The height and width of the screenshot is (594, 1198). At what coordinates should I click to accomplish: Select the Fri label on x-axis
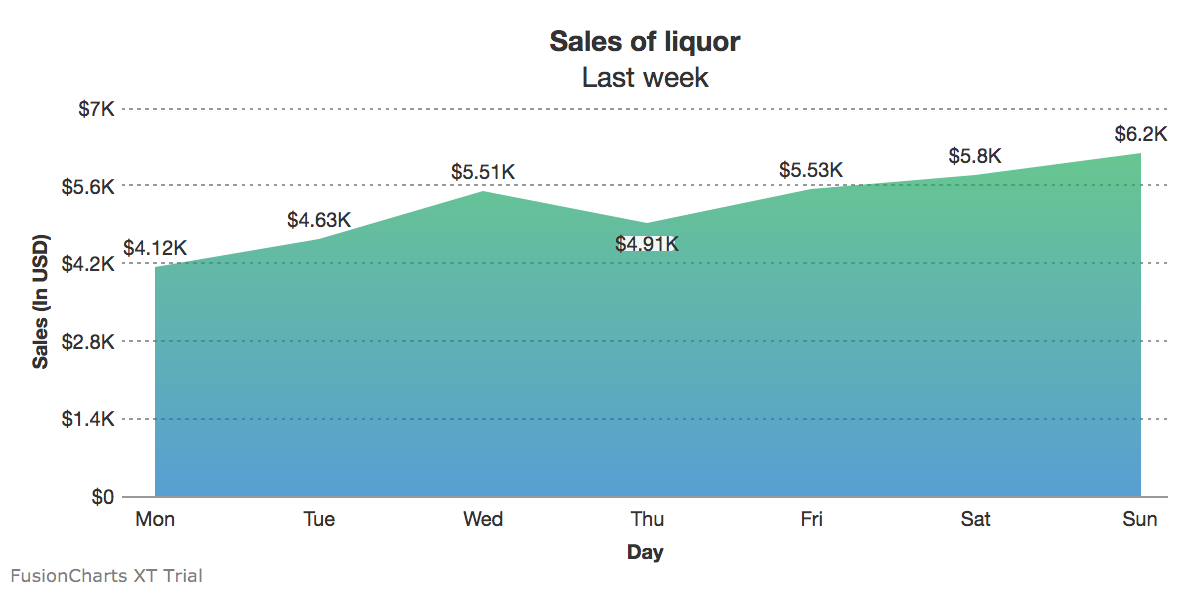pyautogui.click(x=811, y=519)
